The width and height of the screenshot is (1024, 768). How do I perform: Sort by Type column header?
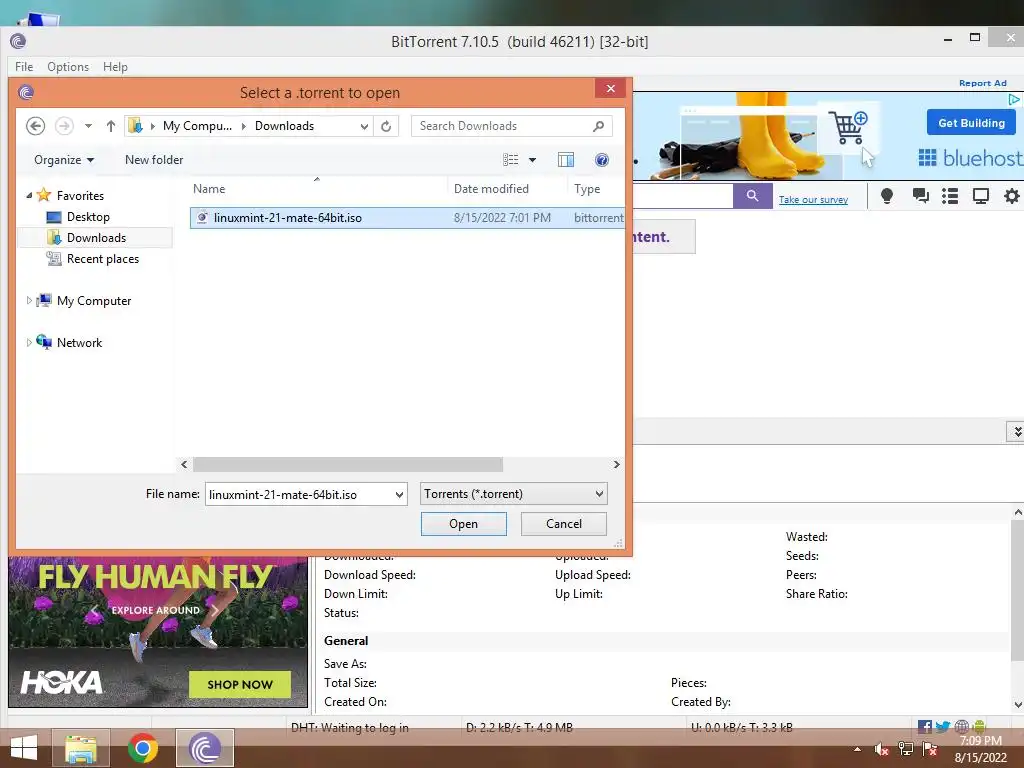[x=587, y=189]
